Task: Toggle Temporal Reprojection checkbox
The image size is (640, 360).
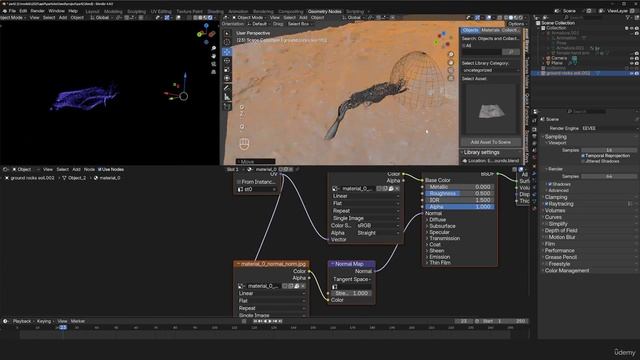Action: coord(583,156)
